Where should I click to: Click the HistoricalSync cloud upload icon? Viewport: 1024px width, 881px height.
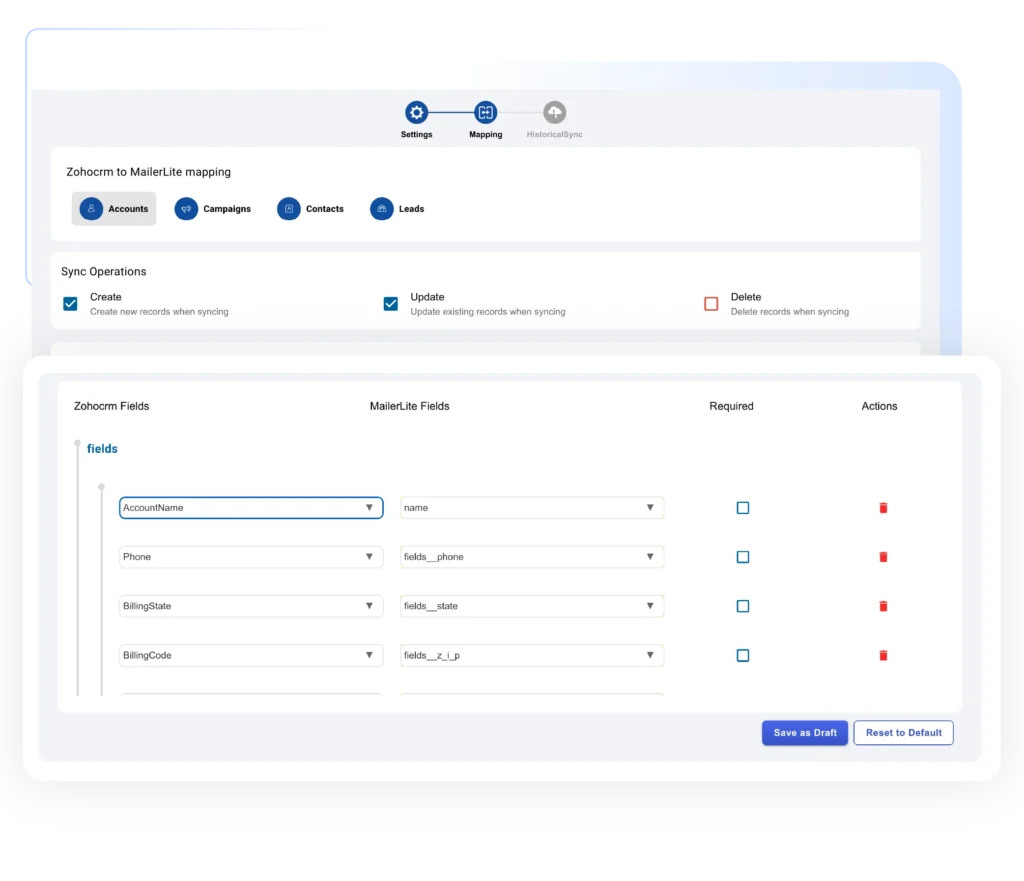(x=554, y=112)
